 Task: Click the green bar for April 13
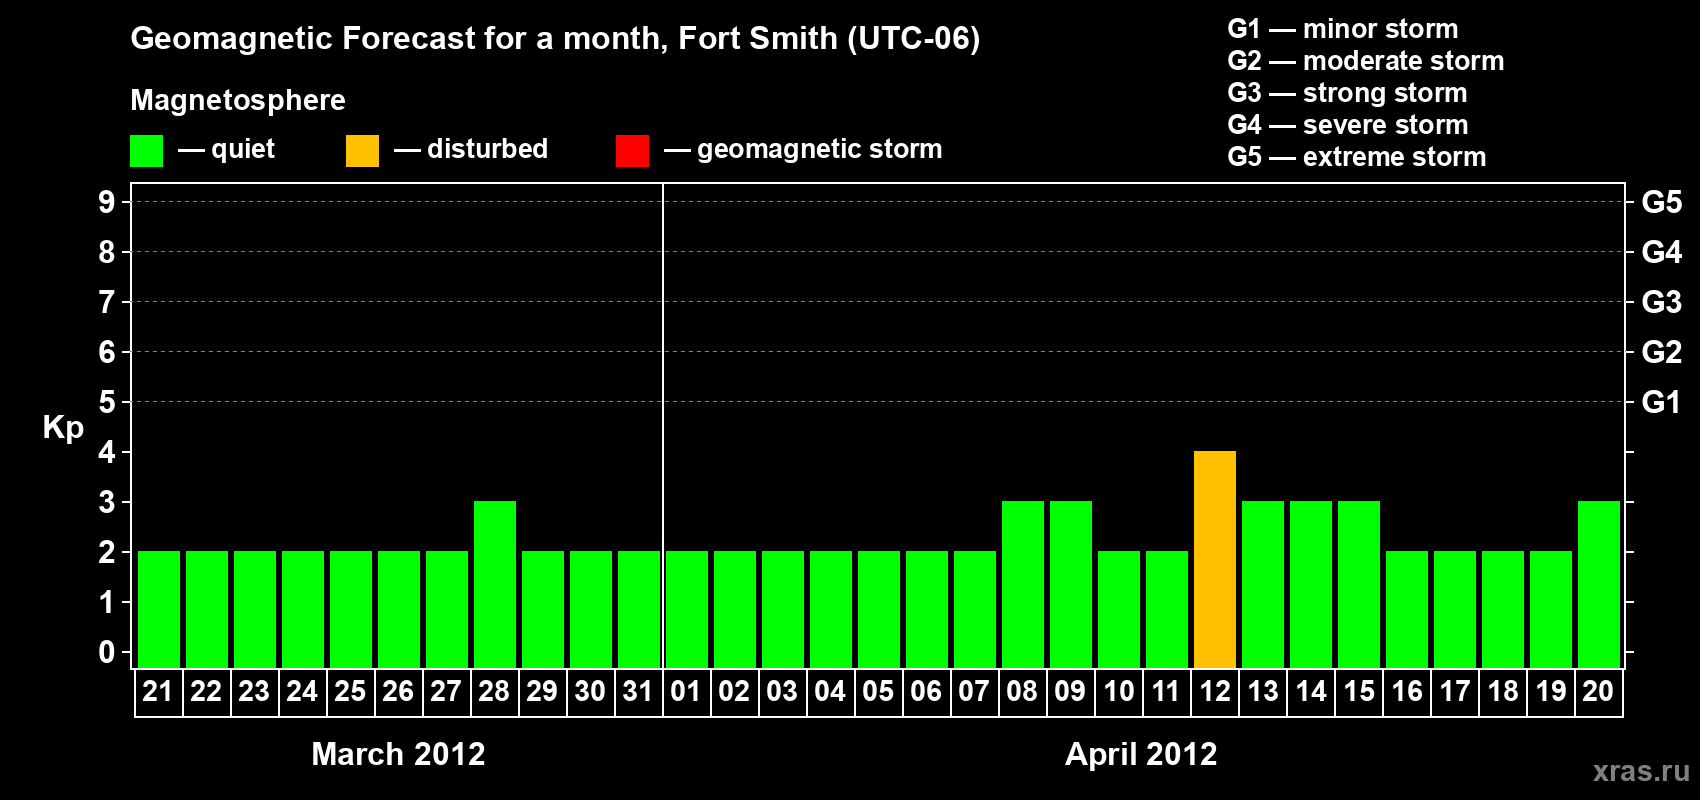(x=1263, y=584)
